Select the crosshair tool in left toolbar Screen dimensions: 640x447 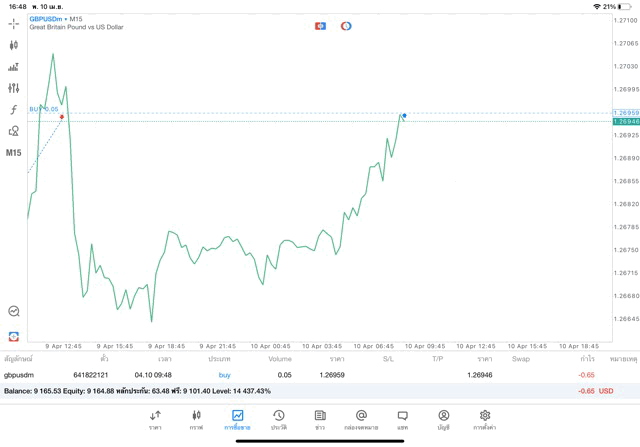pos(13,23)
